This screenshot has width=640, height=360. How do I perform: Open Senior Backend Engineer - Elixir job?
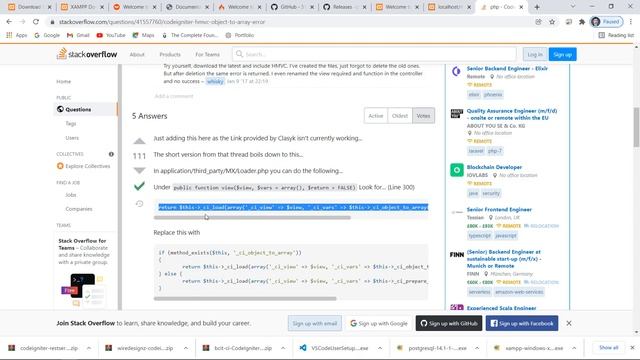(507, 69)
